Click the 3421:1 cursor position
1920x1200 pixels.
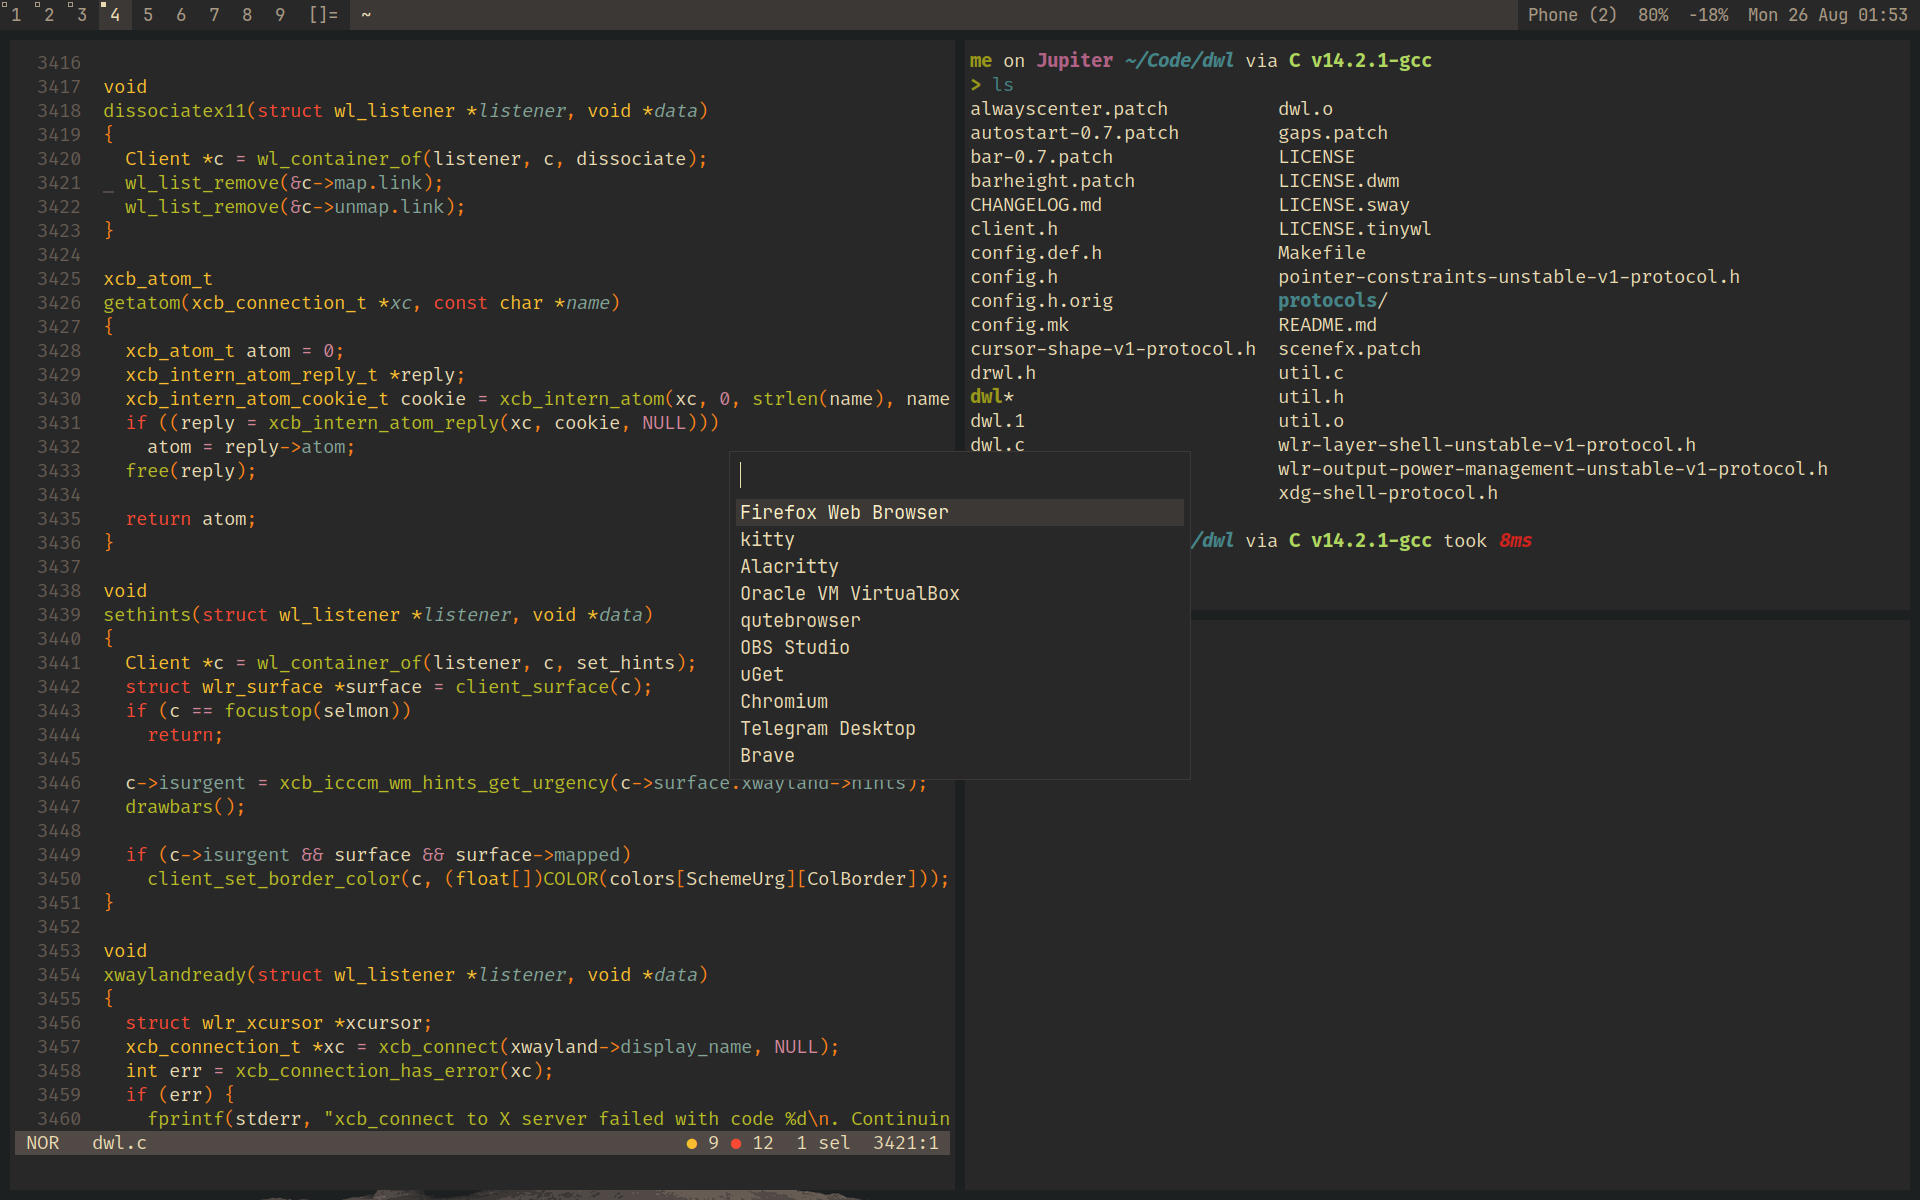(906, 1143)
